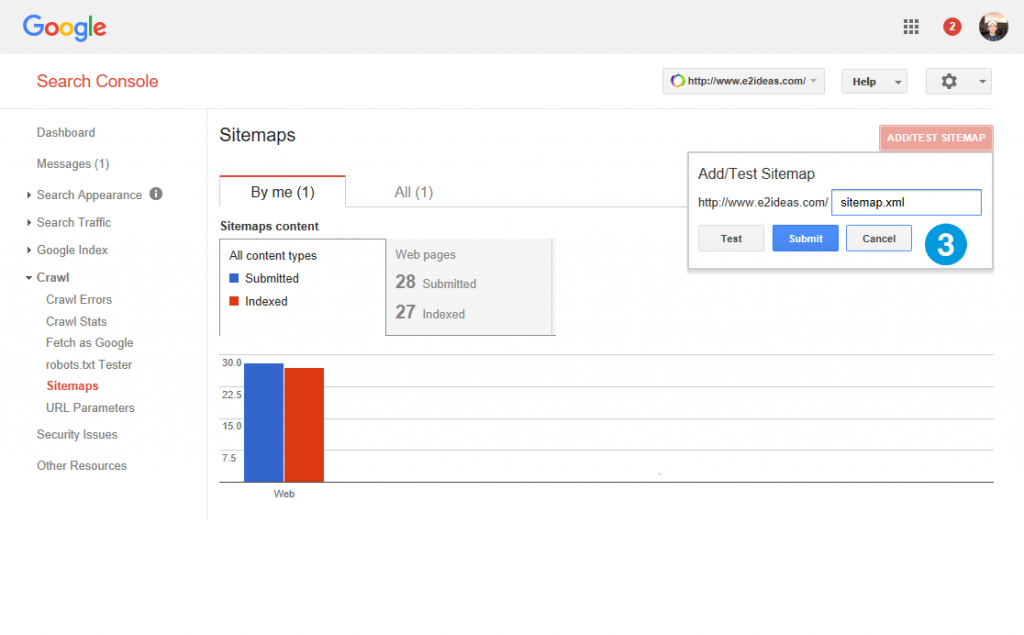Click the ADD/TEST SITEMAP button
This screenshot has width=1024, height=635.
pyautogui.click(x=936, y=138)
